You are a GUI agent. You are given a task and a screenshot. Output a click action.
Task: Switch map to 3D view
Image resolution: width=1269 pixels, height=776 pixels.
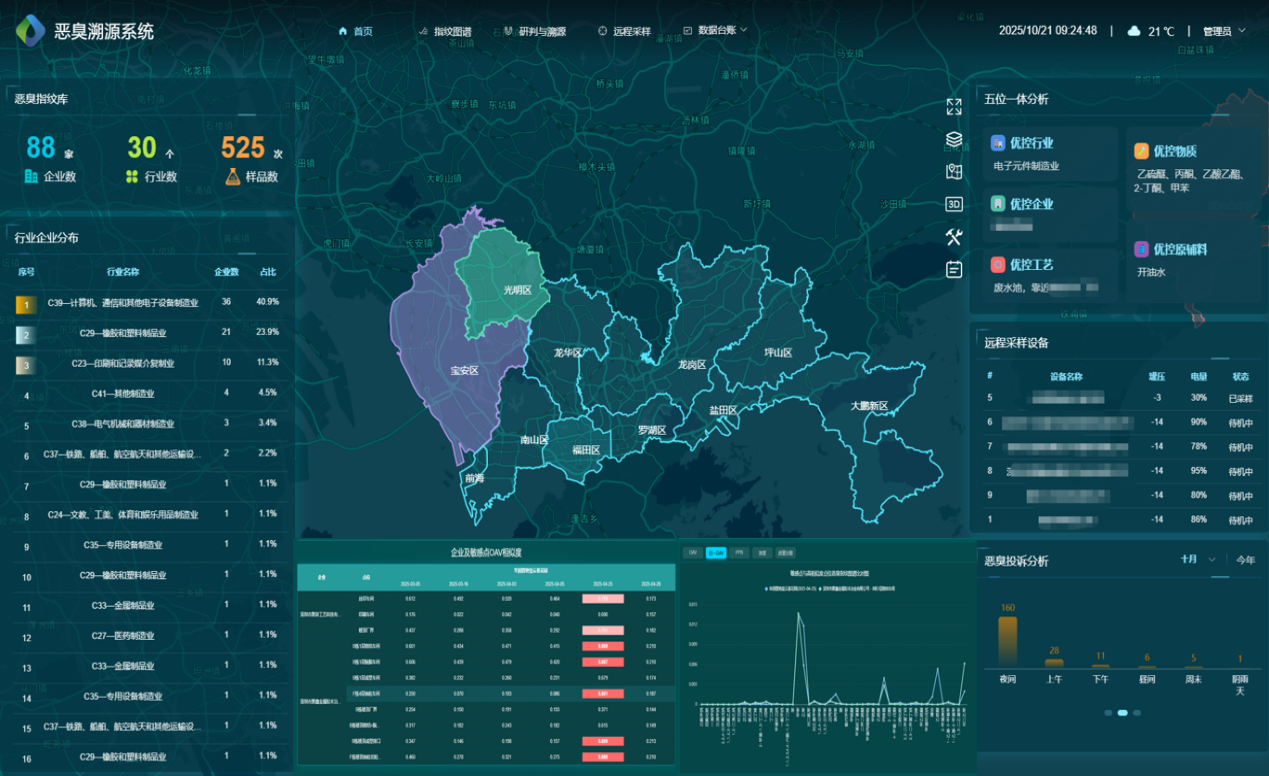[x=954, y=204]
